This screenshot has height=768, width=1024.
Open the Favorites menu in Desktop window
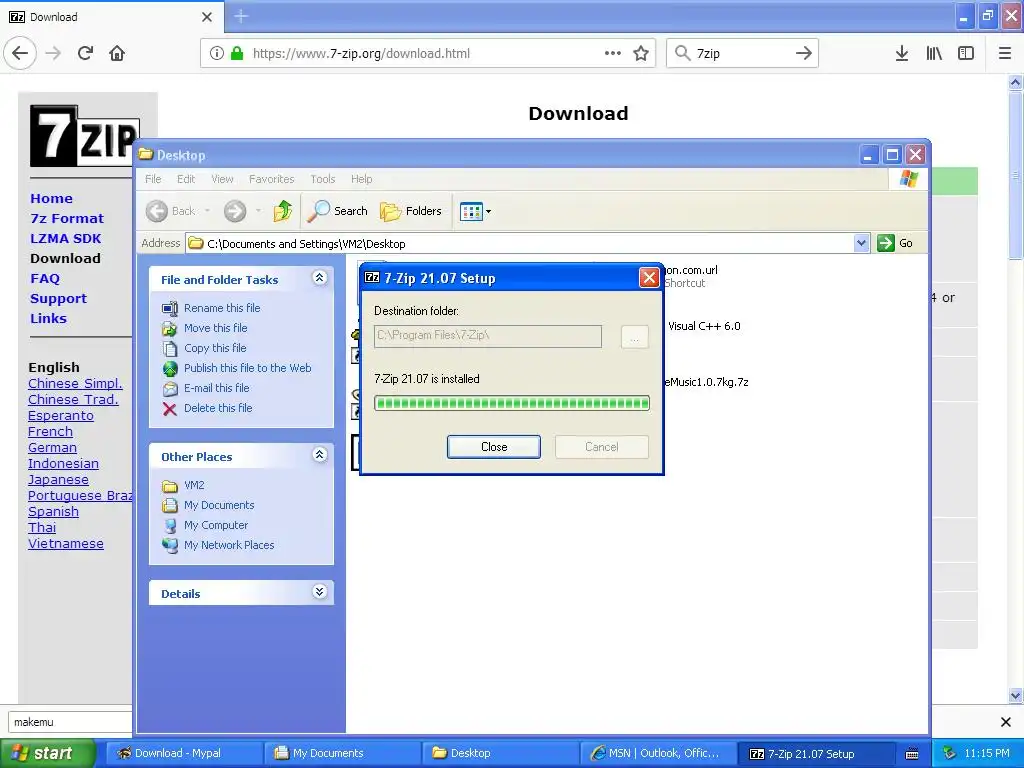pyautogui.click(x=272, y=179)
